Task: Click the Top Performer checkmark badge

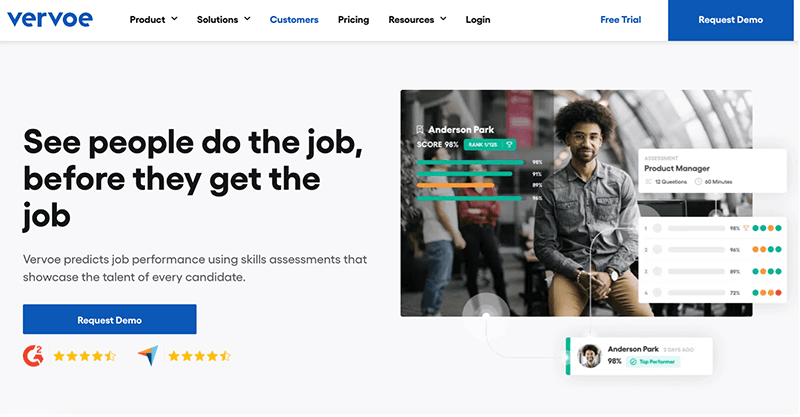Action: coord(653,362)
